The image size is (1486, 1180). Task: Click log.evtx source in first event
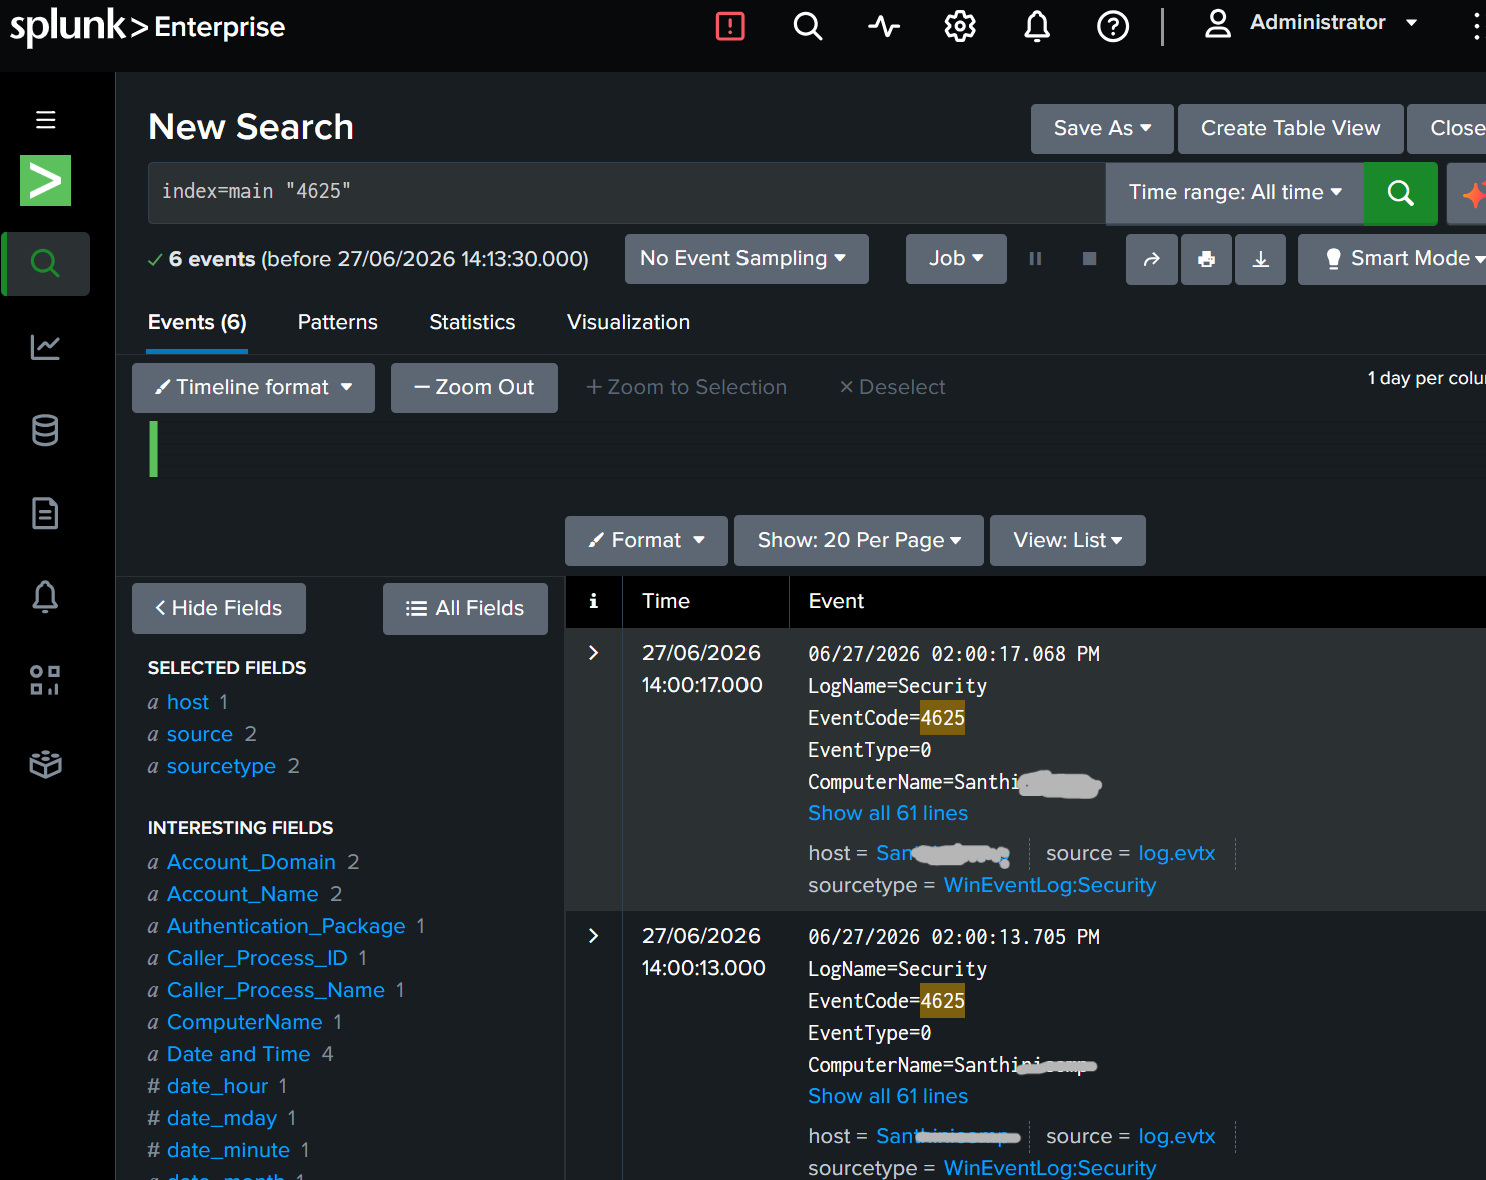tap(1177, 853)
